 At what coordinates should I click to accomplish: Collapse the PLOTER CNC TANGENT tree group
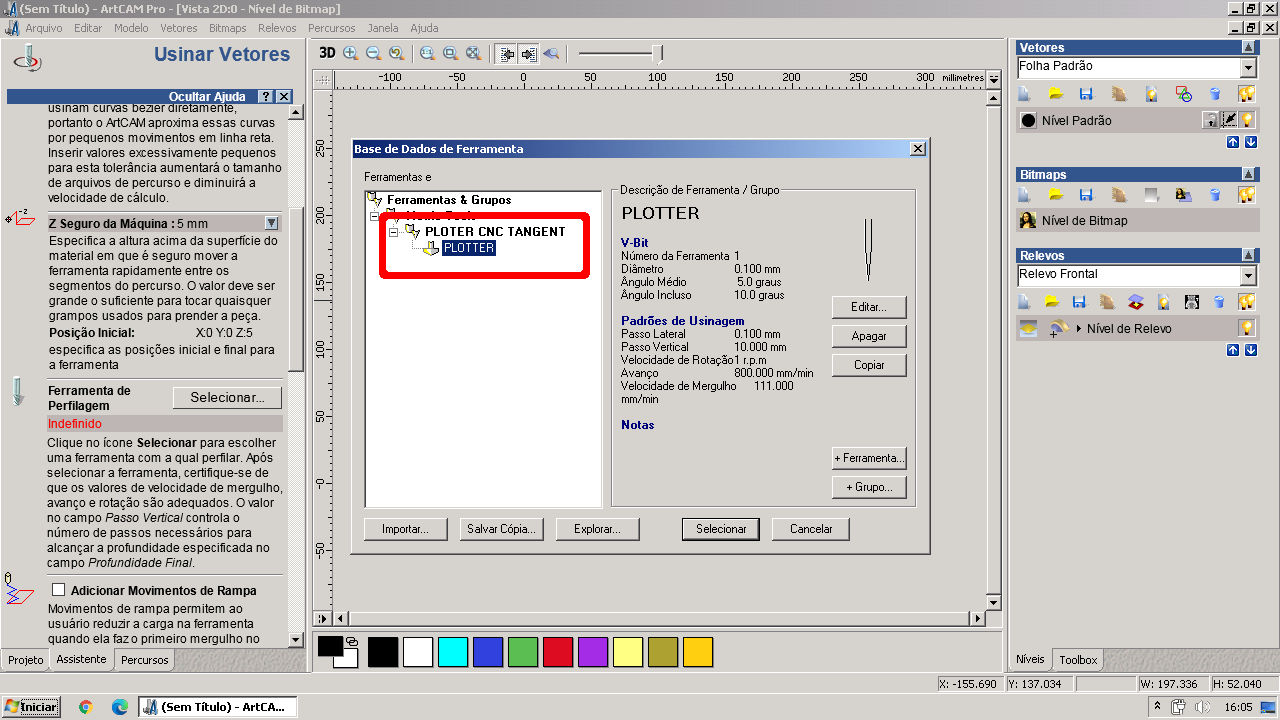pyautogui.click(x=394, y=232)
